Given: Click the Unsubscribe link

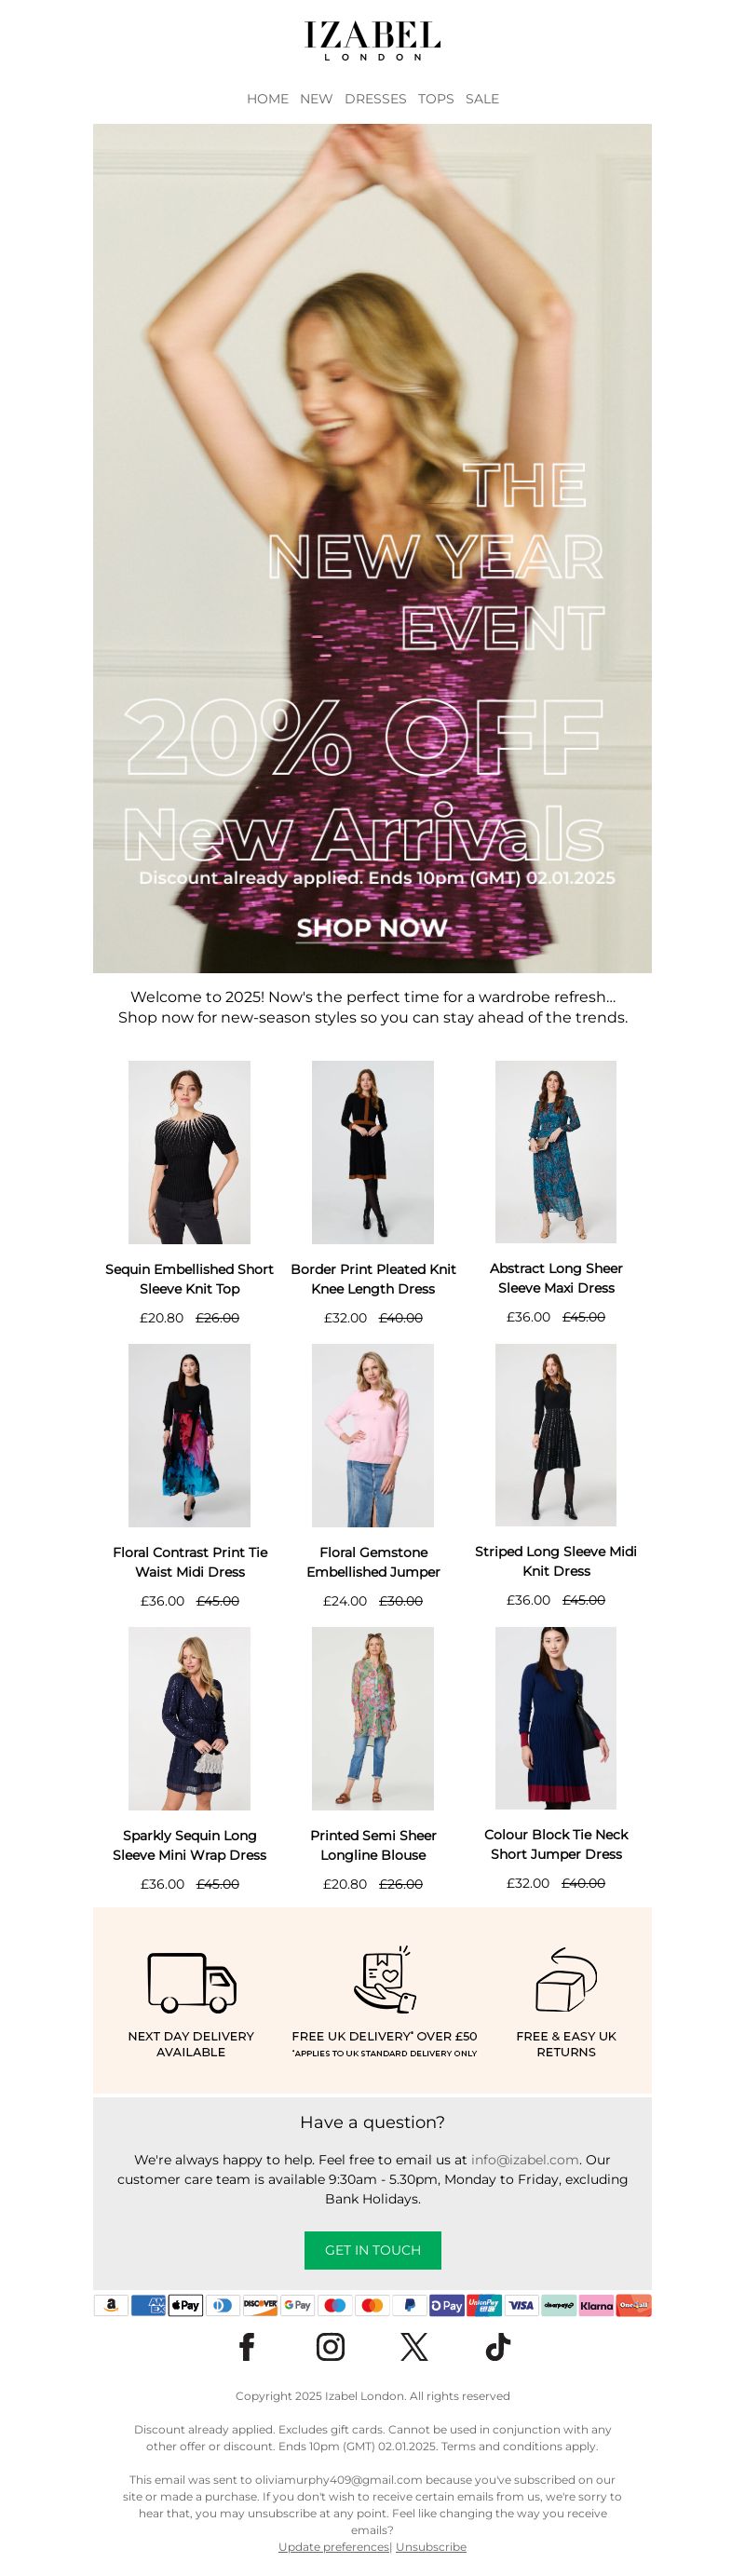Looking at the screenshot, I should coord(431,2546).
